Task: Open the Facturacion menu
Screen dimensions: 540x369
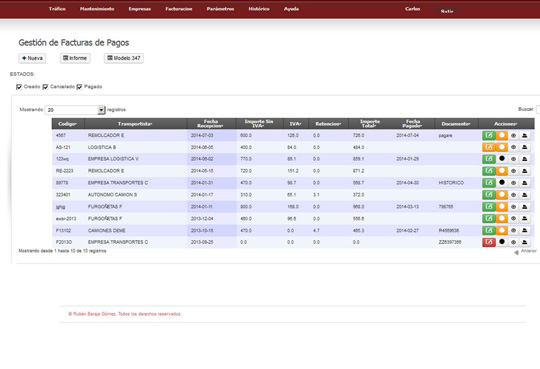Action: tap(179, 9)
